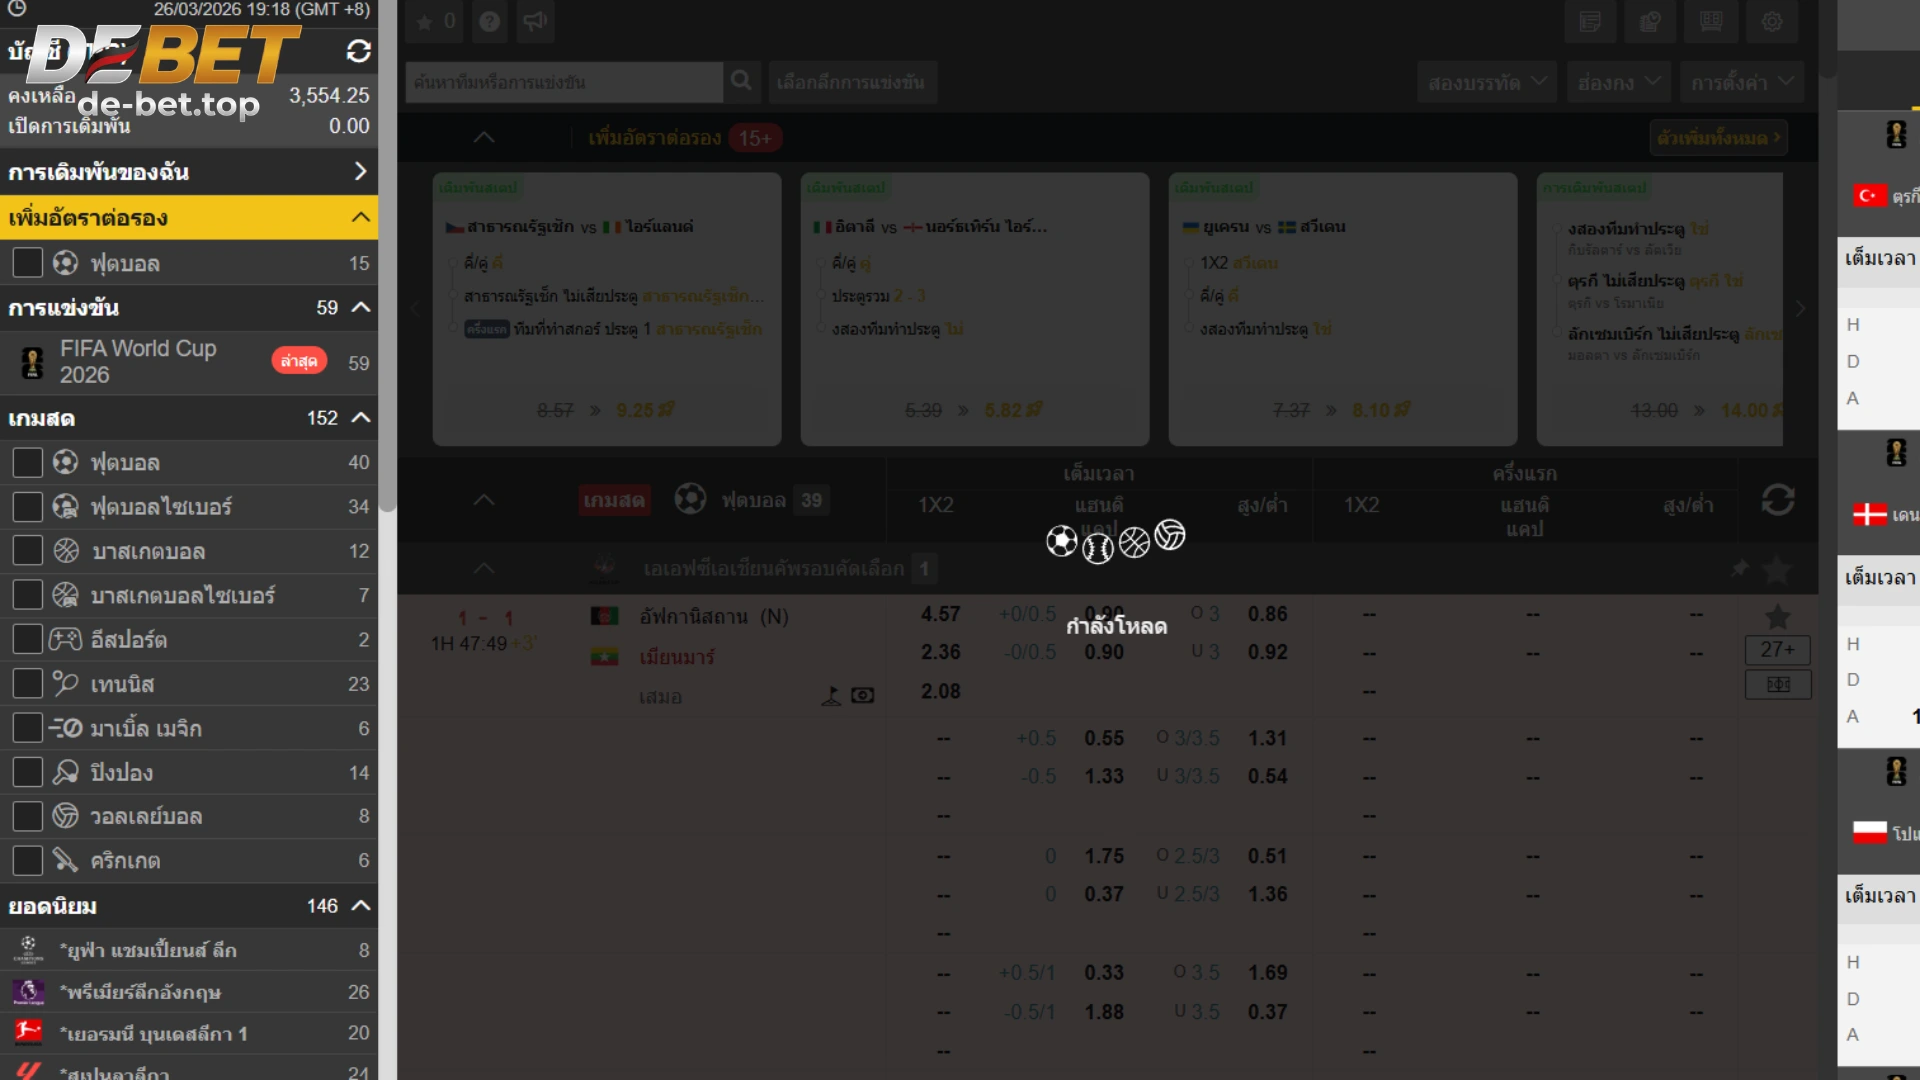Open the announcements megaphone icon

tap(536, 21)
